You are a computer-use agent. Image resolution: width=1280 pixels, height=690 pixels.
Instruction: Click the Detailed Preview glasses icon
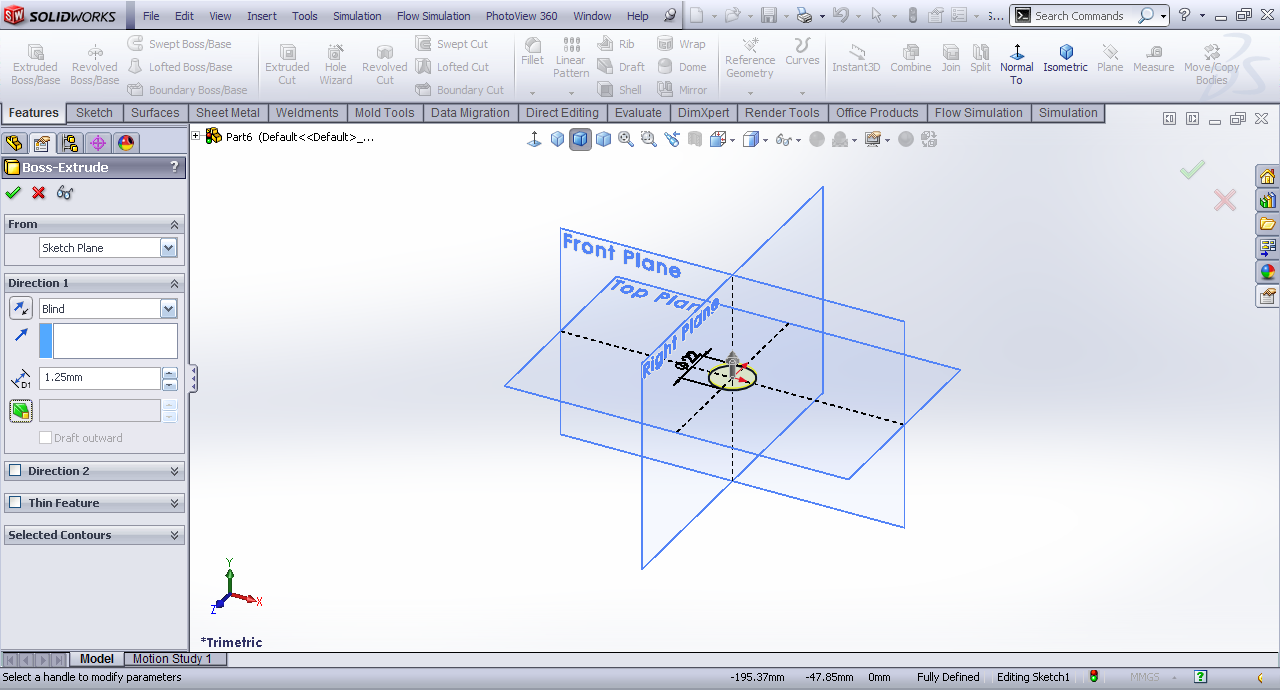click(x=65, y=192)
